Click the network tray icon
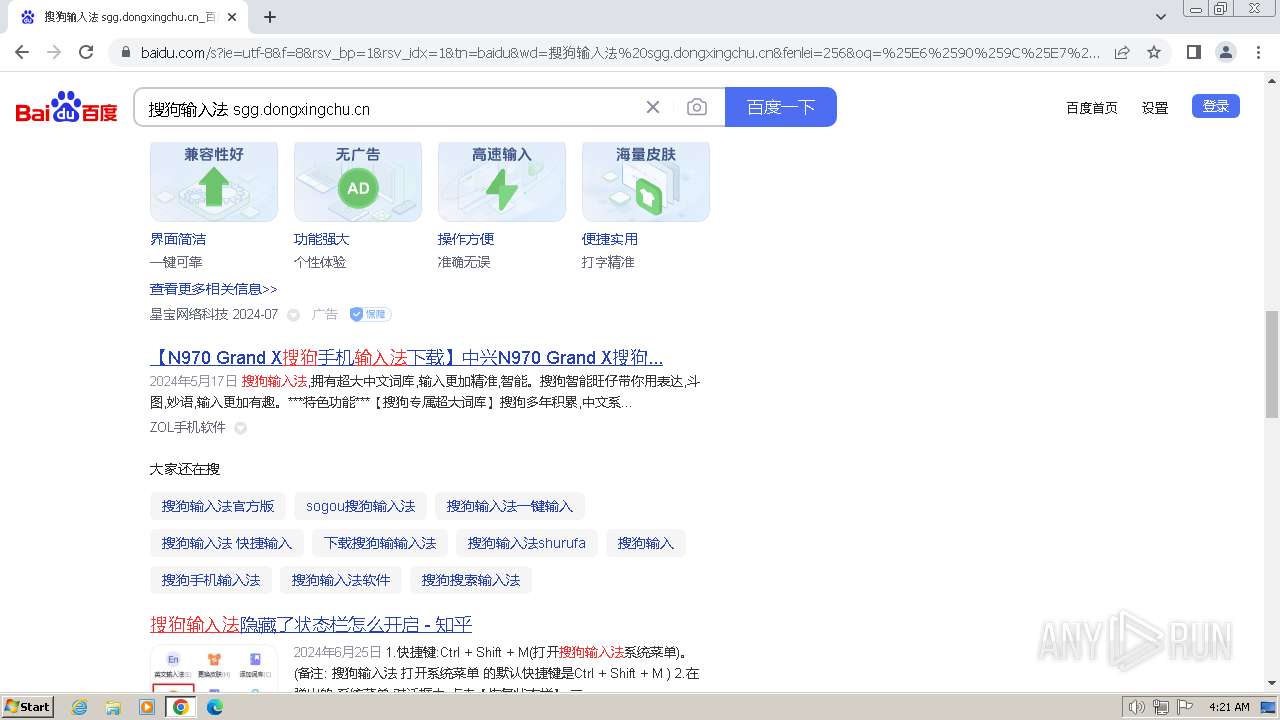The image size is (1280, 720). tap(1160, 707)
